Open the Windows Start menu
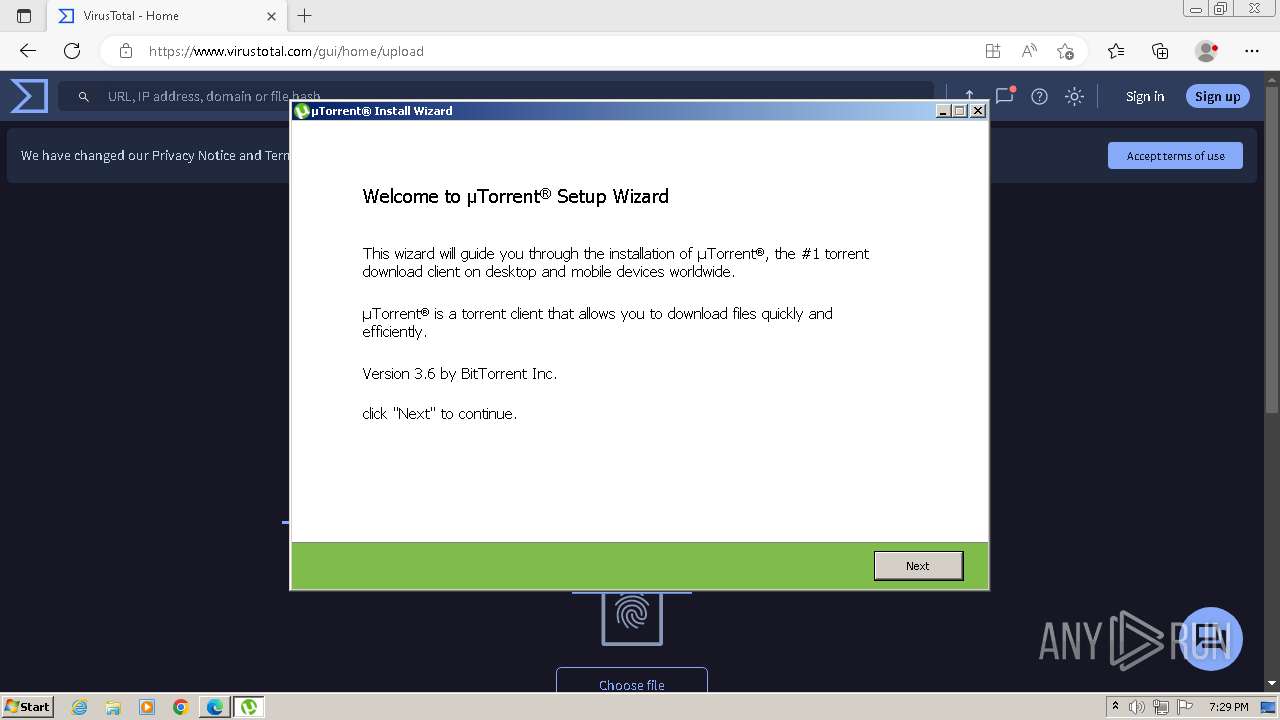The width and height of the screenshot is (1280, 720). (x=27, y=706)
